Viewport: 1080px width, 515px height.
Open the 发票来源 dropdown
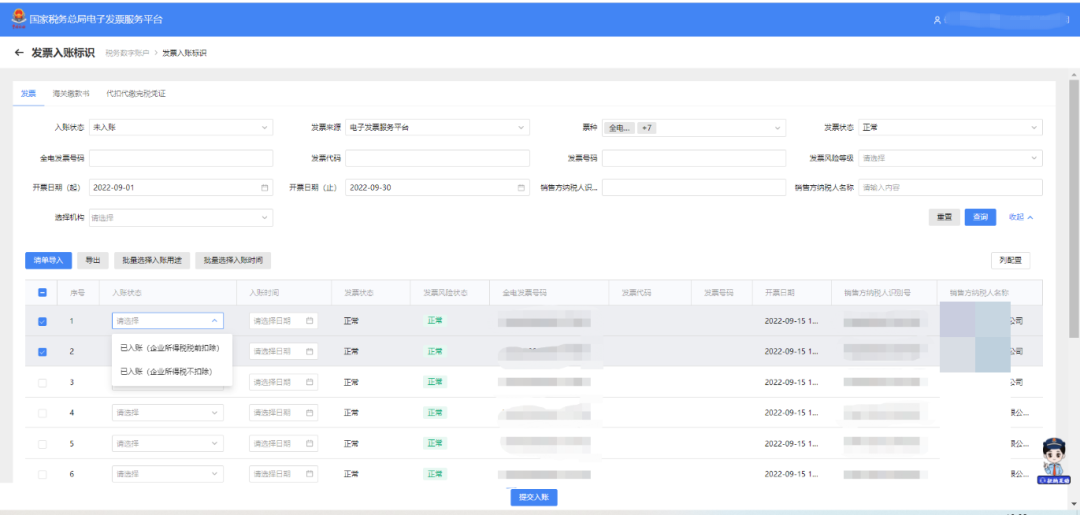(x=437, y=128)
